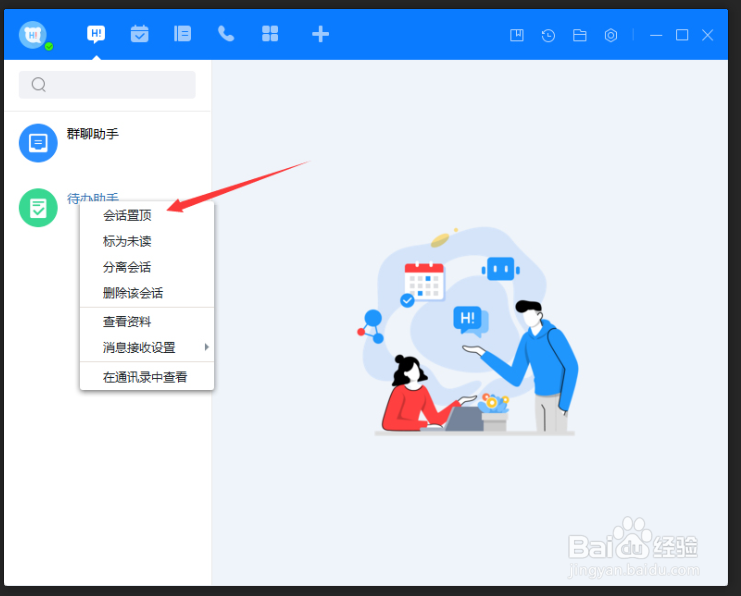Choose 在通讯录中查看 menu entry
Screen dimensions: 741x596
[x=147, y=377]
